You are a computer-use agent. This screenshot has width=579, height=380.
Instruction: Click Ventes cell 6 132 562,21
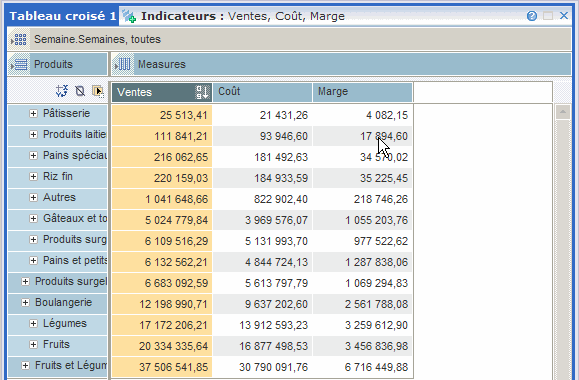tap(162, 262)
